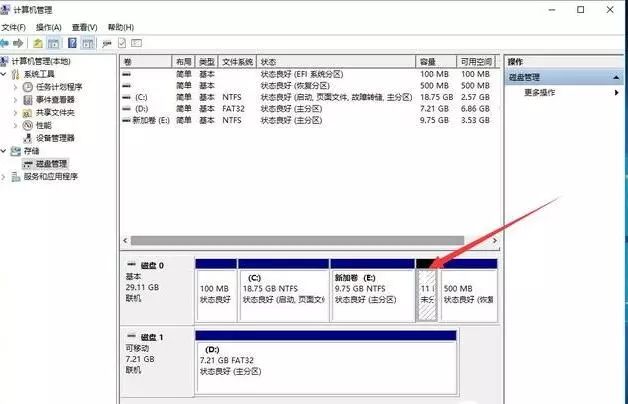Viewport: 628px width, 404px height.
Task: Expand the 共享文件夹 node
Action: point(16,113)
